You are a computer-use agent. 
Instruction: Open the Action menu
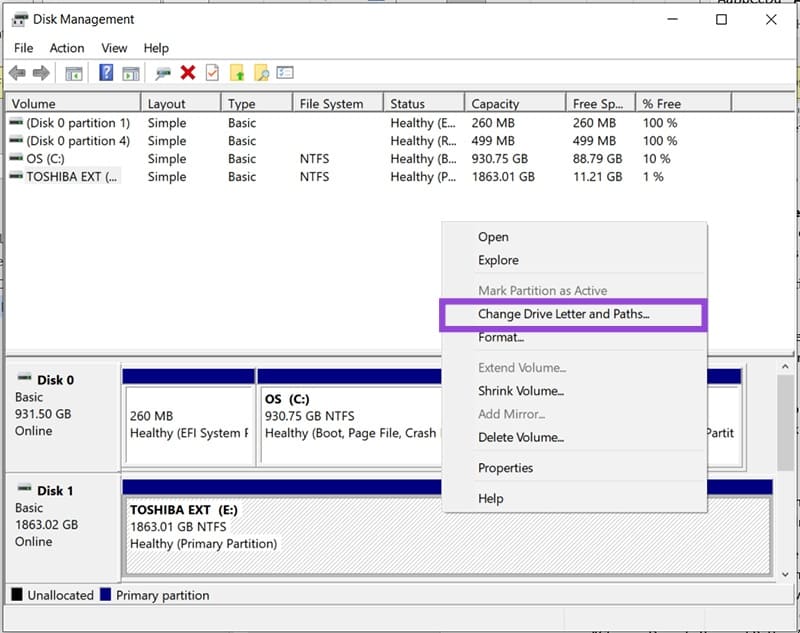pos(67,47)
